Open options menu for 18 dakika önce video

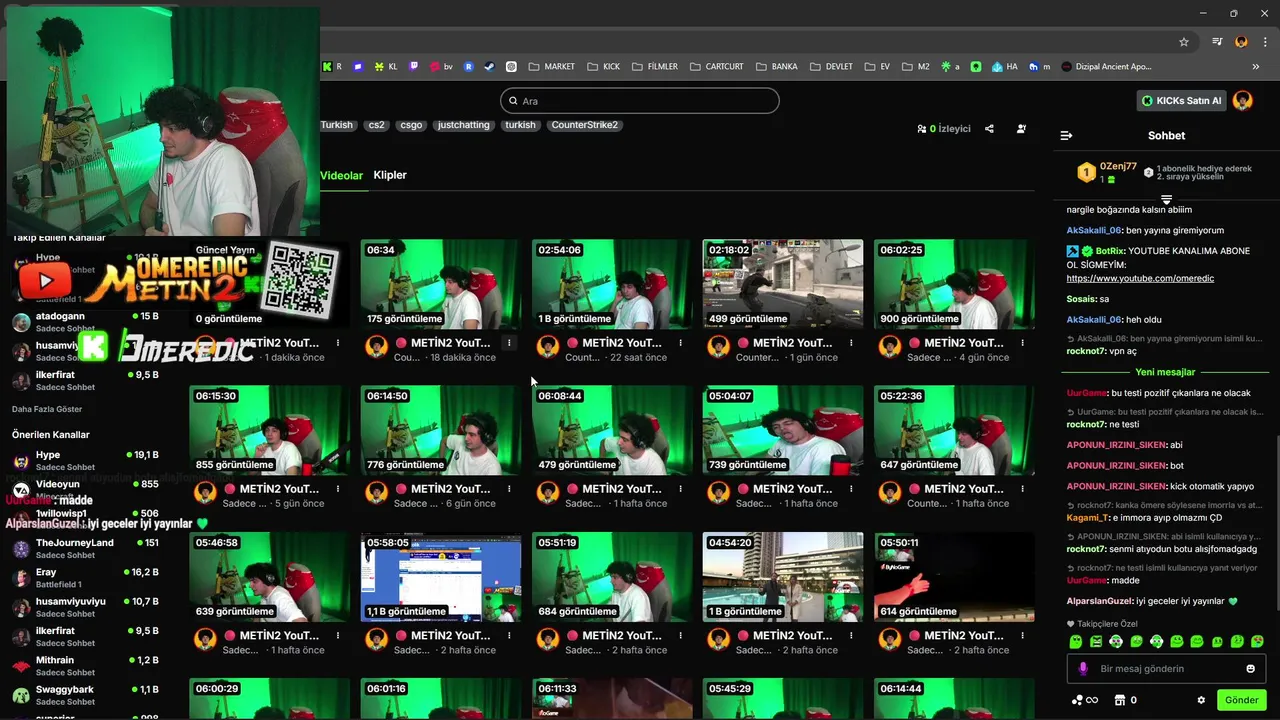[509, 343]
